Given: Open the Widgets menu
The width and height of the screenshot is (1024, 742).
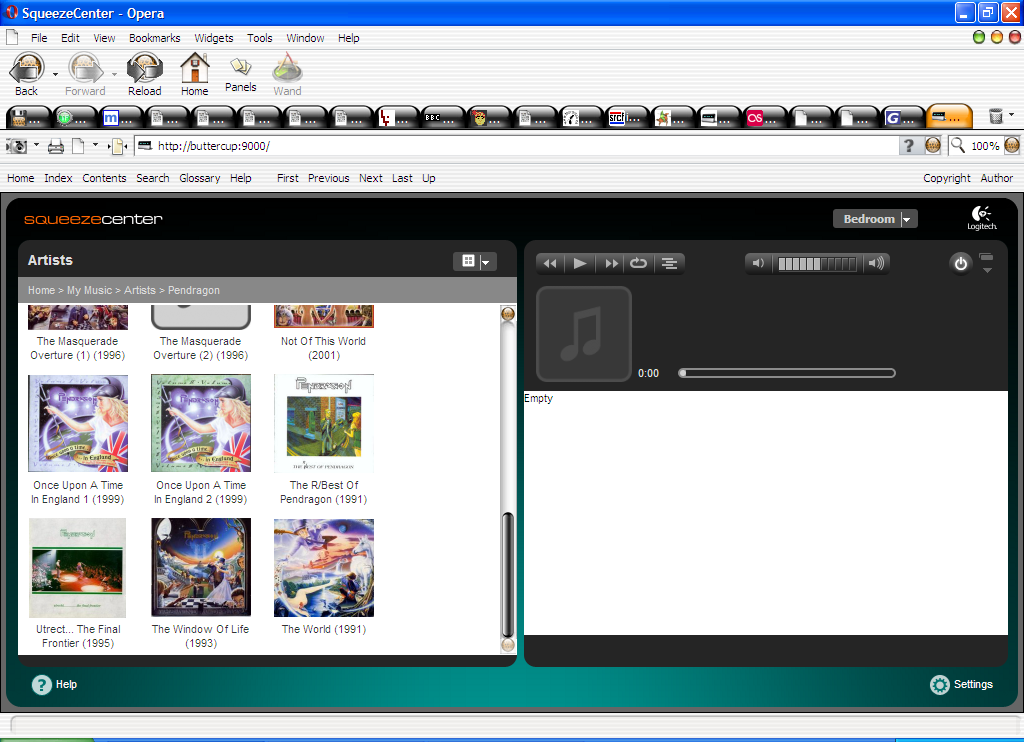Looking at the screenshot, I should (x=214, y=38).
